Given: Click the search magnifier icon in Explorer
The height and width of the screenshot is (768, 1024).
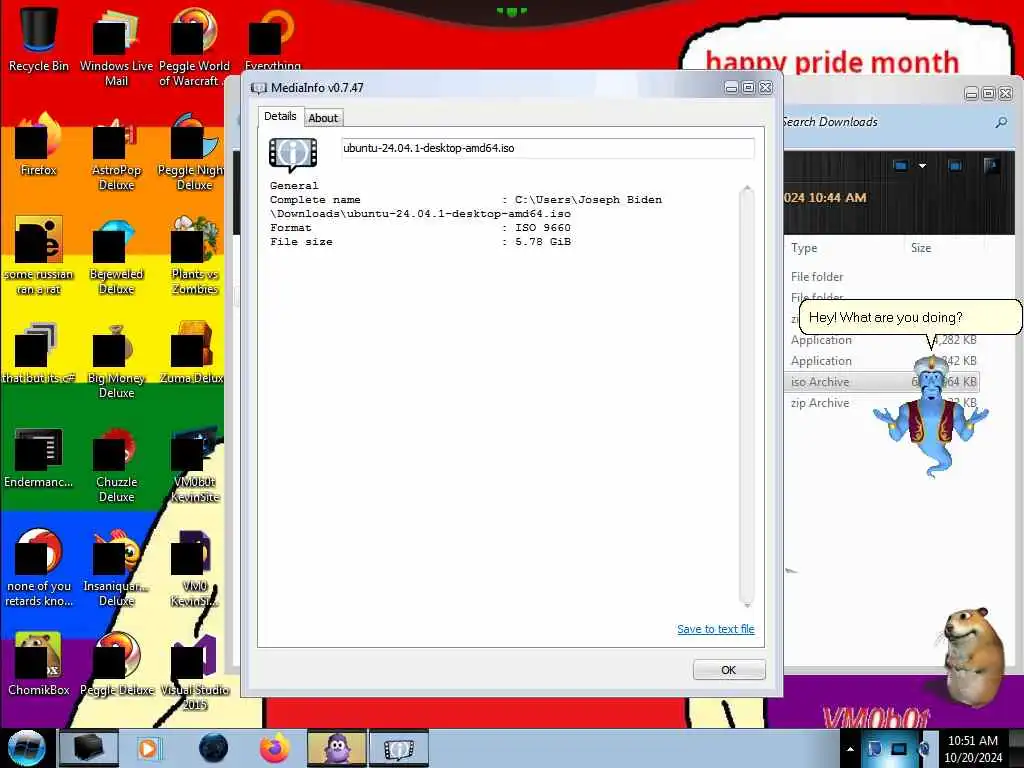Looking at the screenshot, I should click(1001, 122).
